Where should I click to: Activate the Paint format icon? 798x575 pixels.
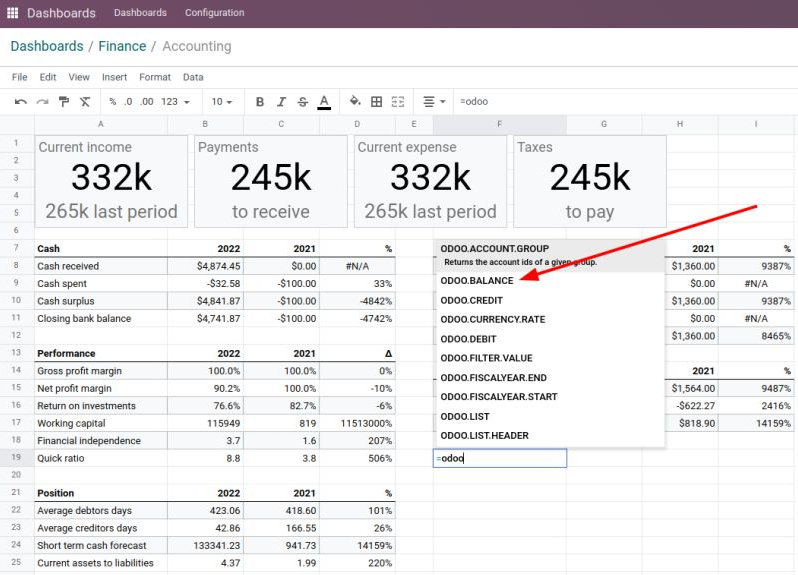(x=64, y=102)
